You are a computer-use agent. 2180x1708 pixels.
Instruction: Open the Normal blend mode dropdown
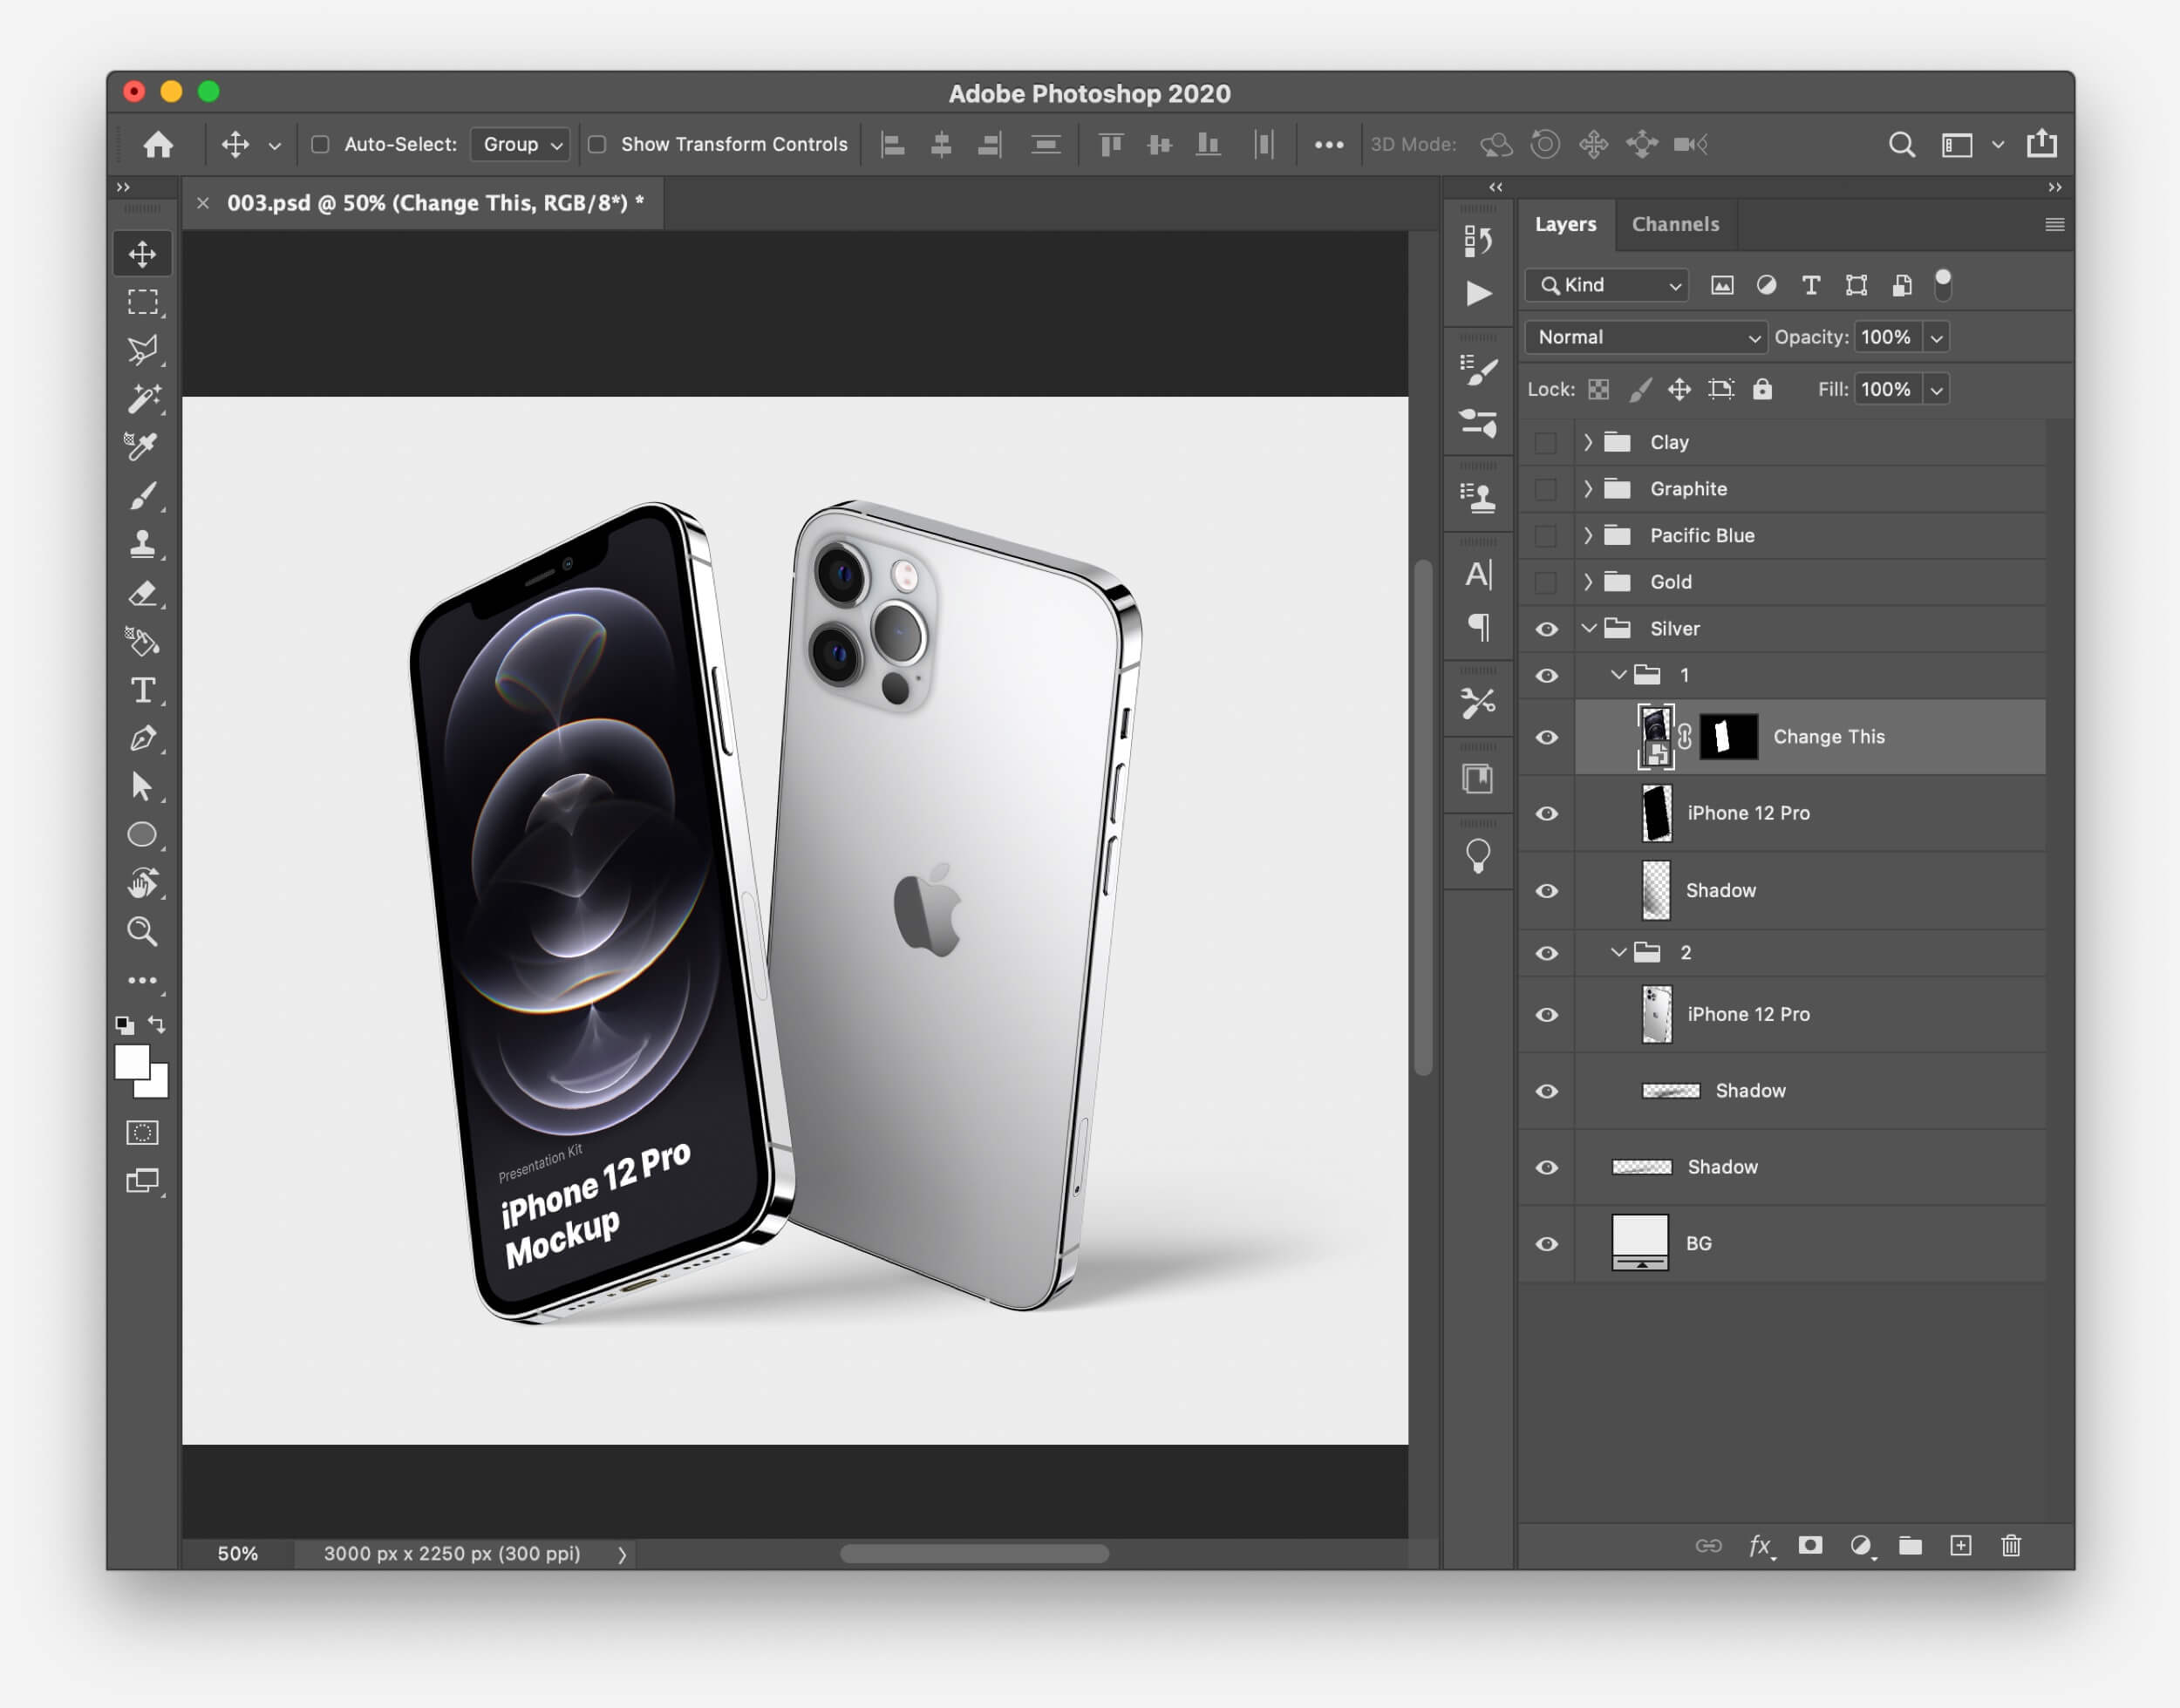click(x=1645, y=337)
